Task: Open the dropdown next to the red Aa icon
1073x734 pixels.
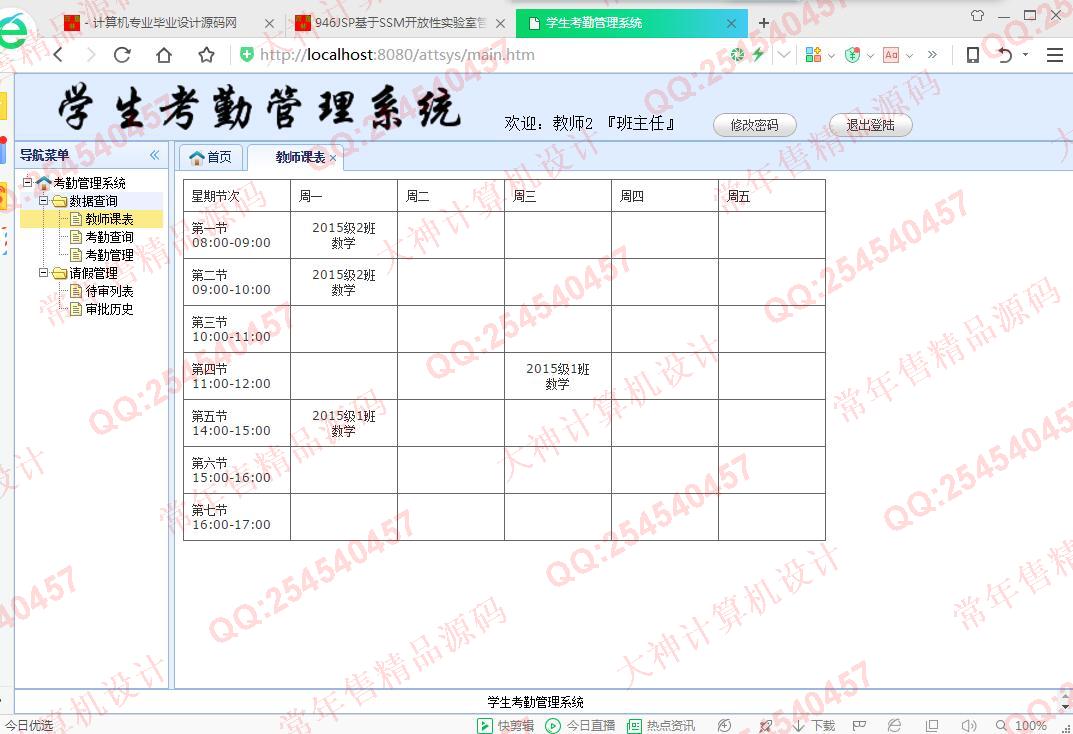Action: (909, 55)
